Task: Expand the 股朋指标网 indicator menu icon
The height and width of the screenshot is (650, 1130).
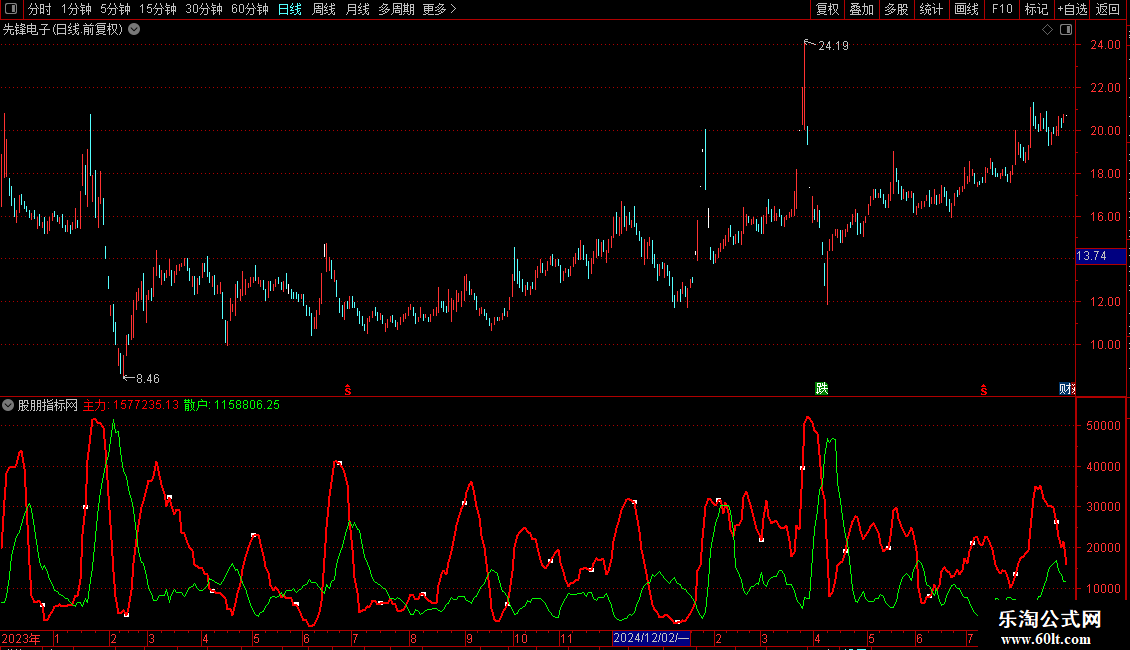Action: [8, 405]
